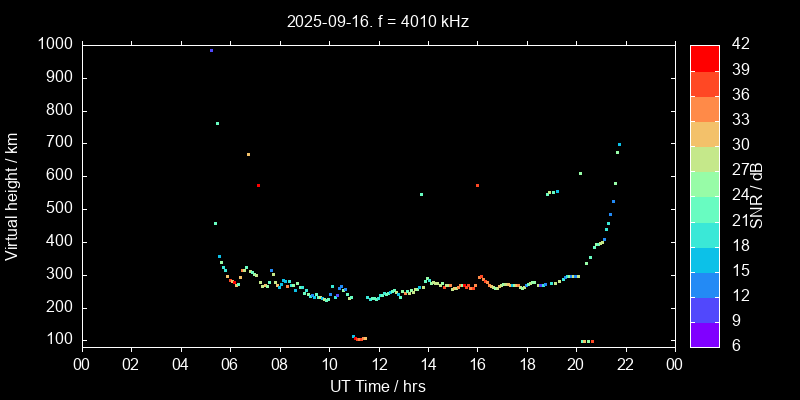This screenshot has width=800, height=400.
Task: Pick the cyan 15–18 dB colorbar band
Action: pos(704,259)
